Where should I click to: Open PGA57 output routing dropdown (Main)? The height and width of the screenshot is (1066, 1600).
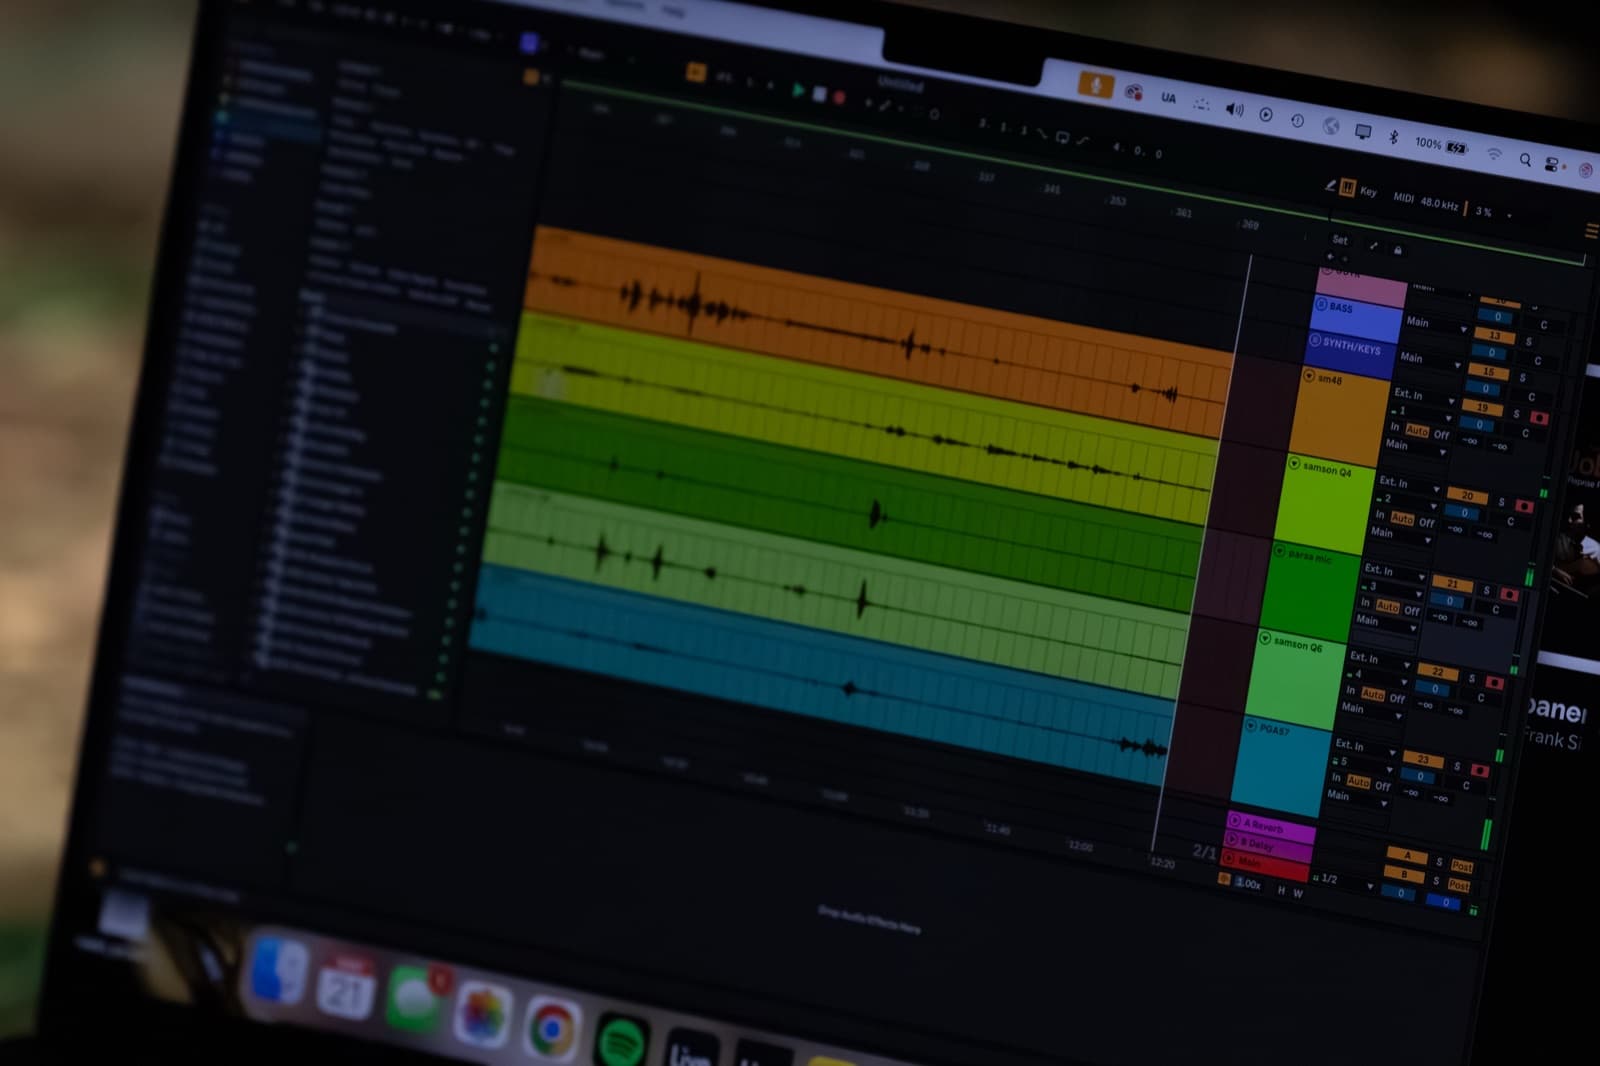(1357, 797)
